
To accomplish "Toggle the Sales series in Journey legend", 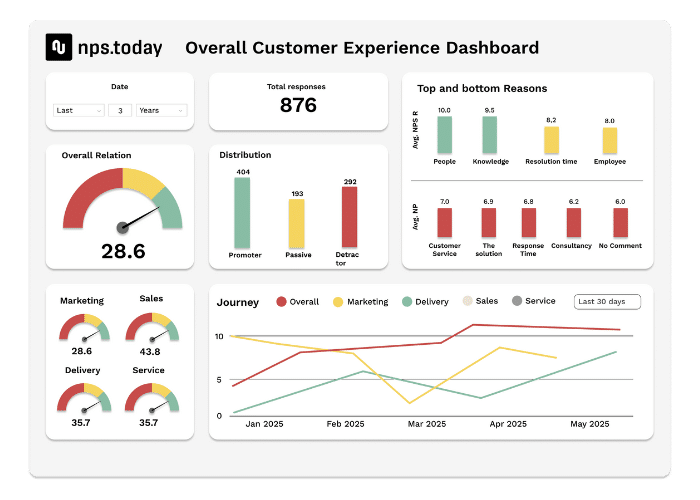I will click(x=481, y=301).
